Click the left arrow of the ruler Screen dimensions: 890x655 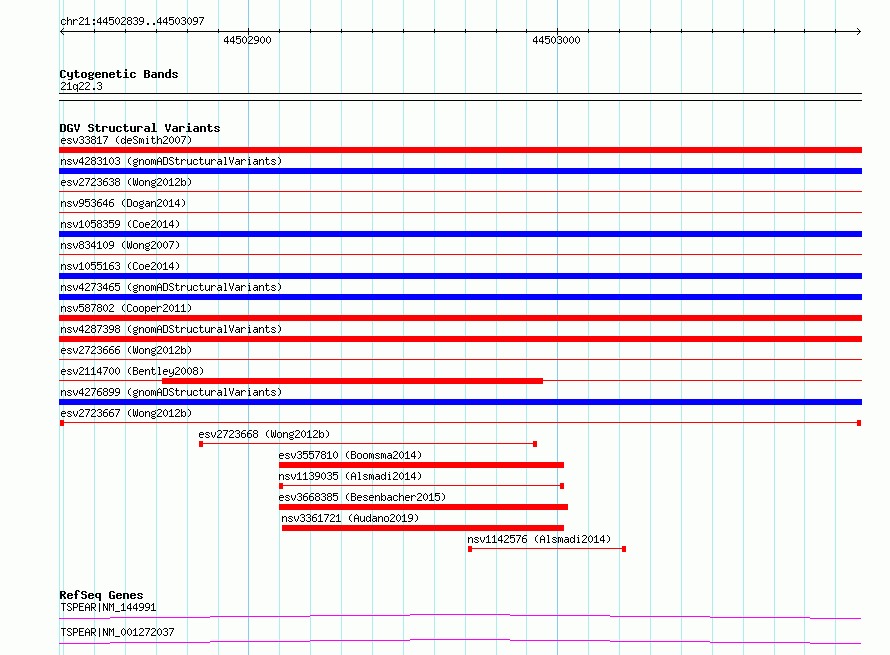[62, 31]
